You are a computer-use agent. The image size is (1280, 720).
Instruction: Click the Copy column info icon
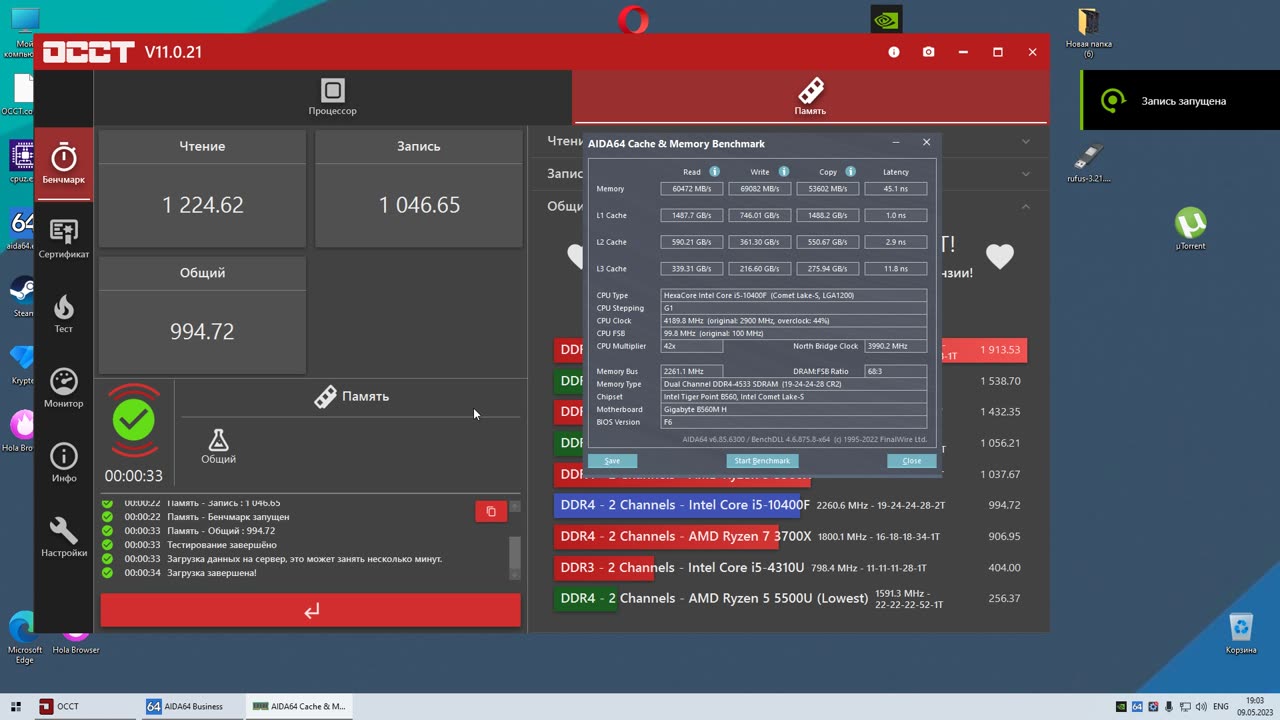850,172
